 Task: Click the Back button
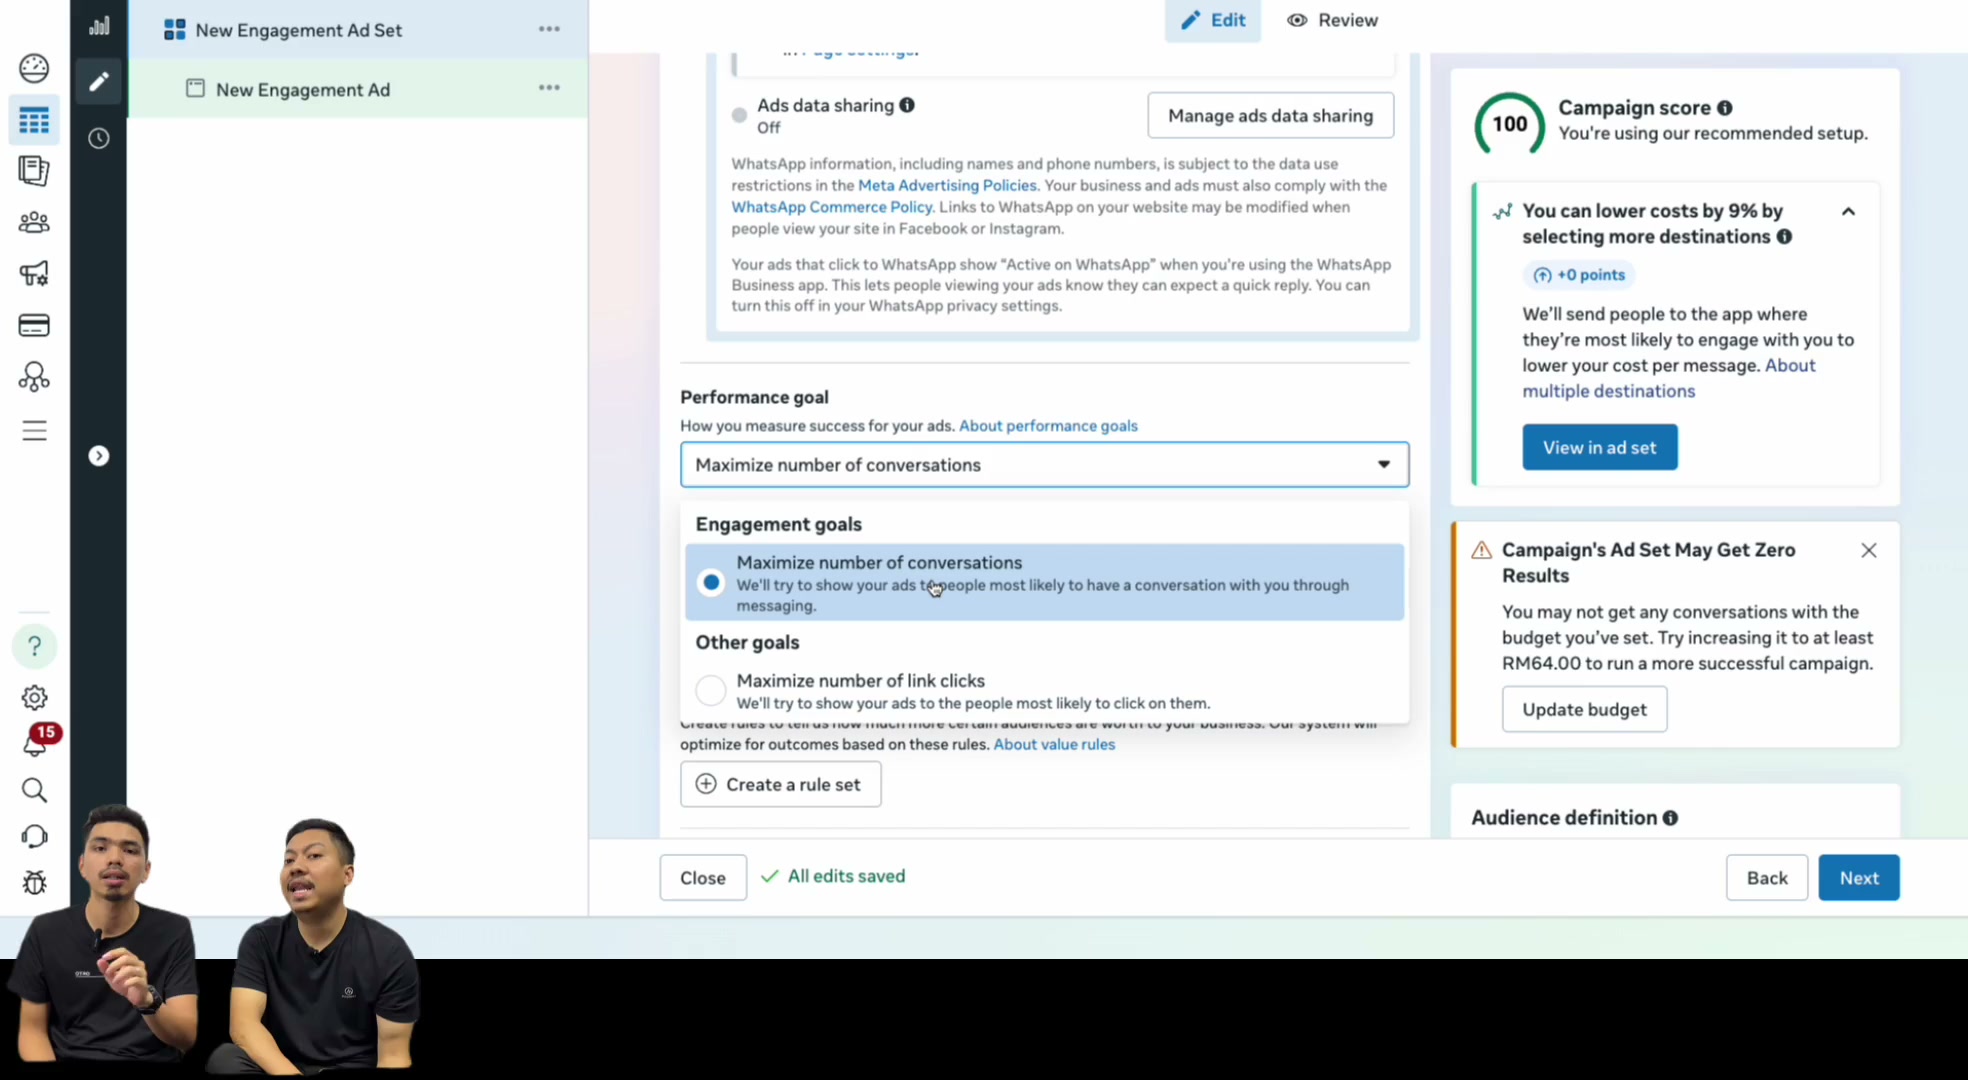click(x=1766, y=877)
